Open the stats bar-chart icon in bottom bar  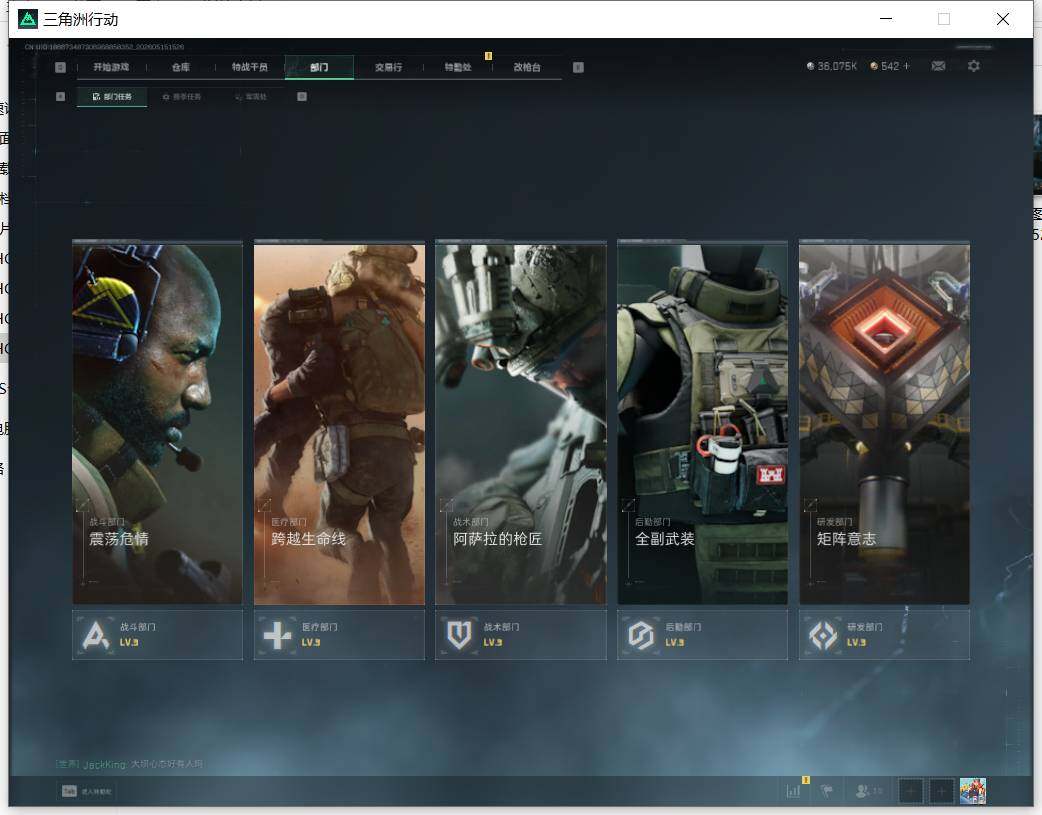tap(793, 791)
